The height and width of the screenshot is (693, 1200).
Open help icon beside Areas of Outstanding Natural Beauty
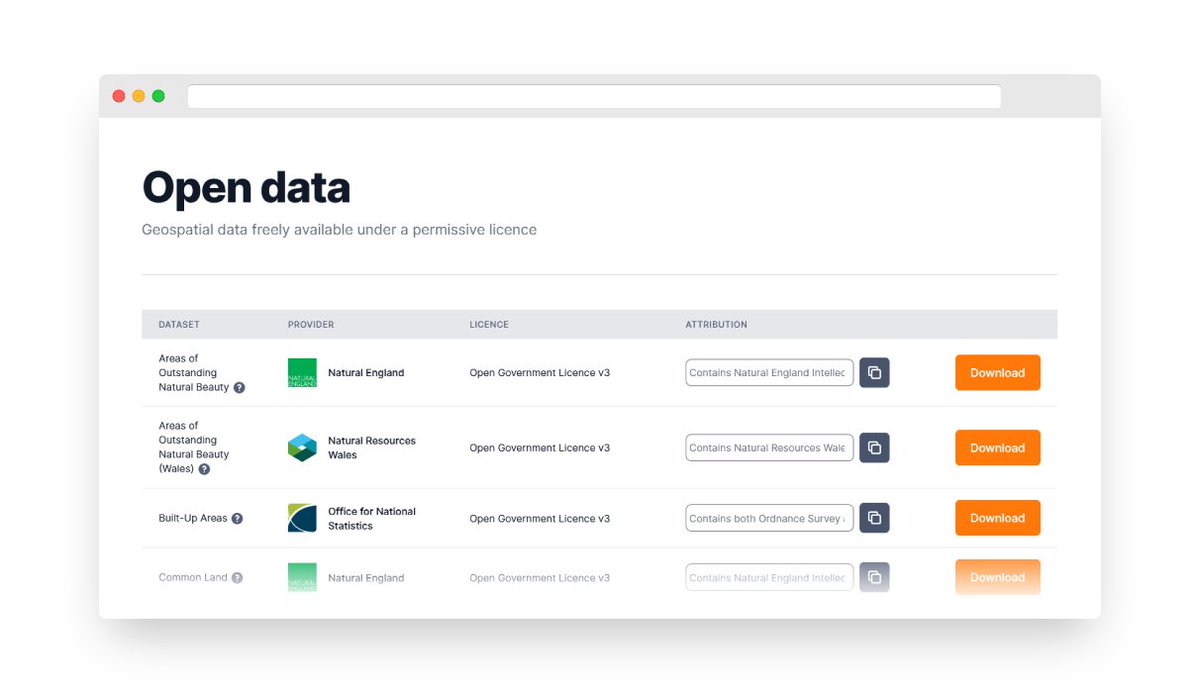[239, 387]
